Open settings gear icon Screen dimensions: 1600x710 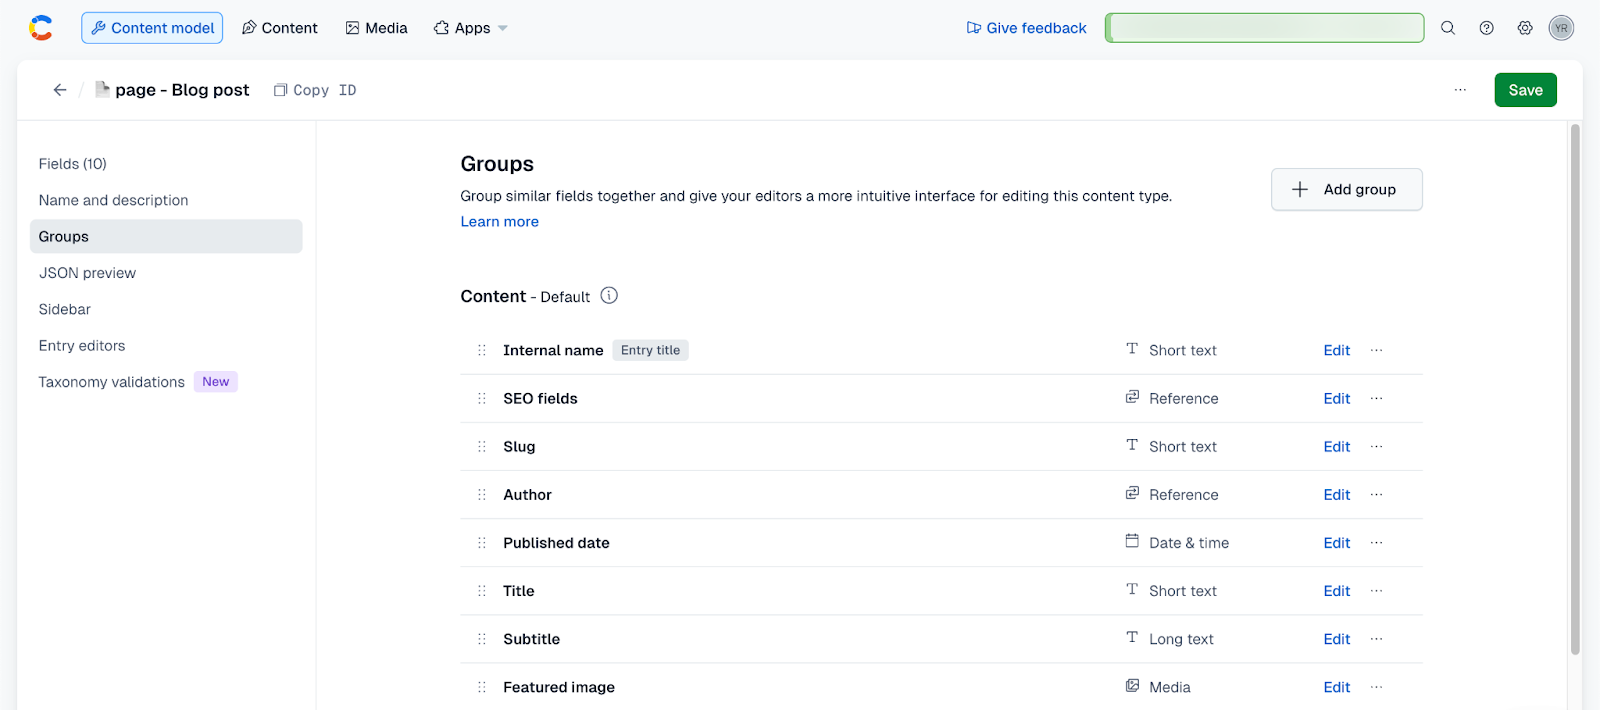1525,28
